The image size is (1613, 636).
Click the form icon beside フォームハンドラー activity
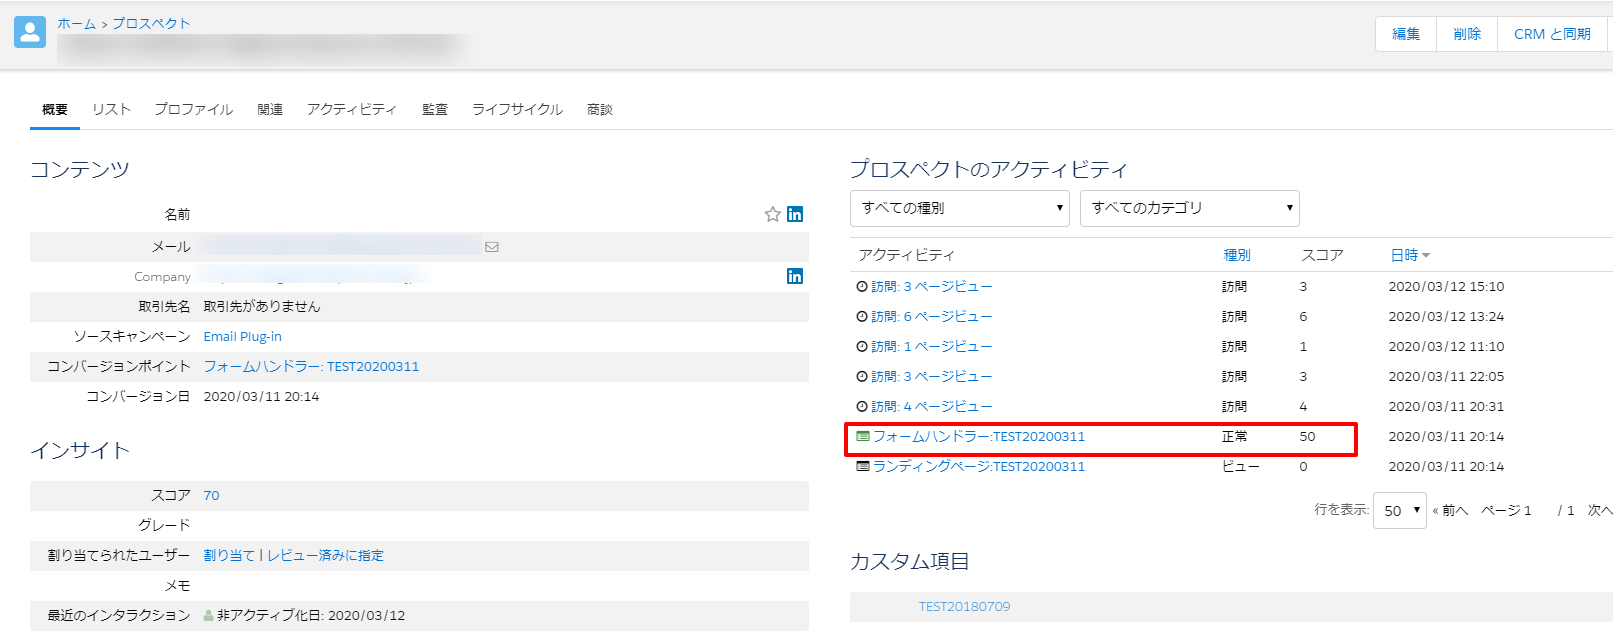click(862, 437)
